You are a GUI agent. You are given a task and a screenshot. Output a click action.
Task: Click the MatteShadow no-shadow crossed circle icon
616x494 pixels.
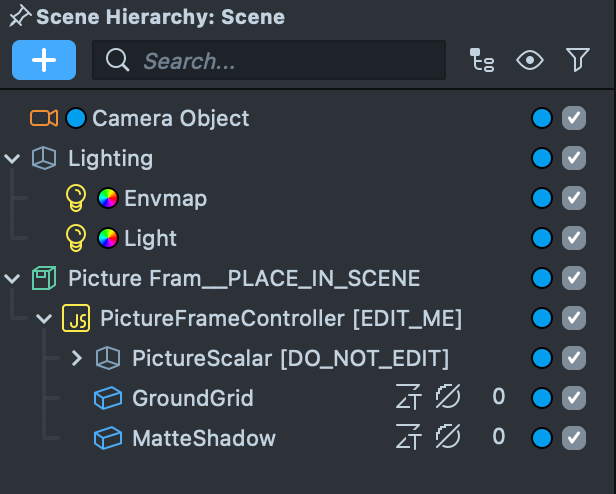(447, 438)
